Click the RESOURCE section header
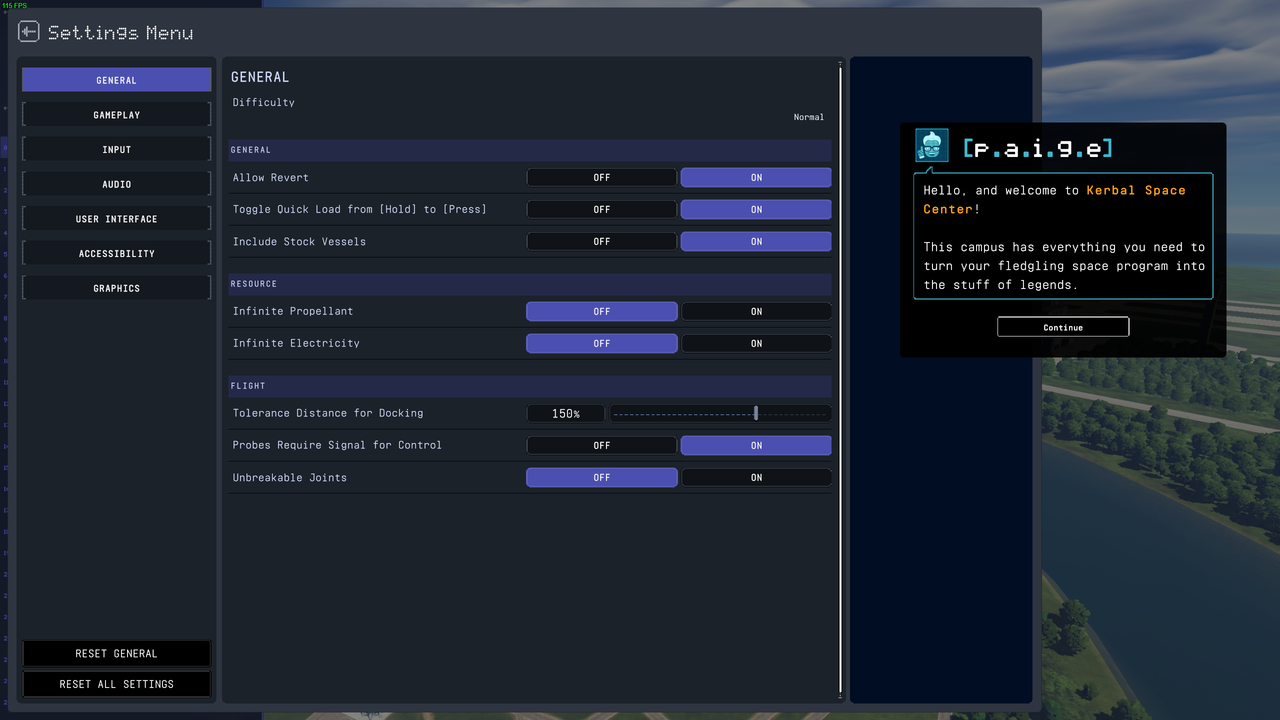Image resolution: width=1280 pixels, height=720 pixels. tap(530, 284)
